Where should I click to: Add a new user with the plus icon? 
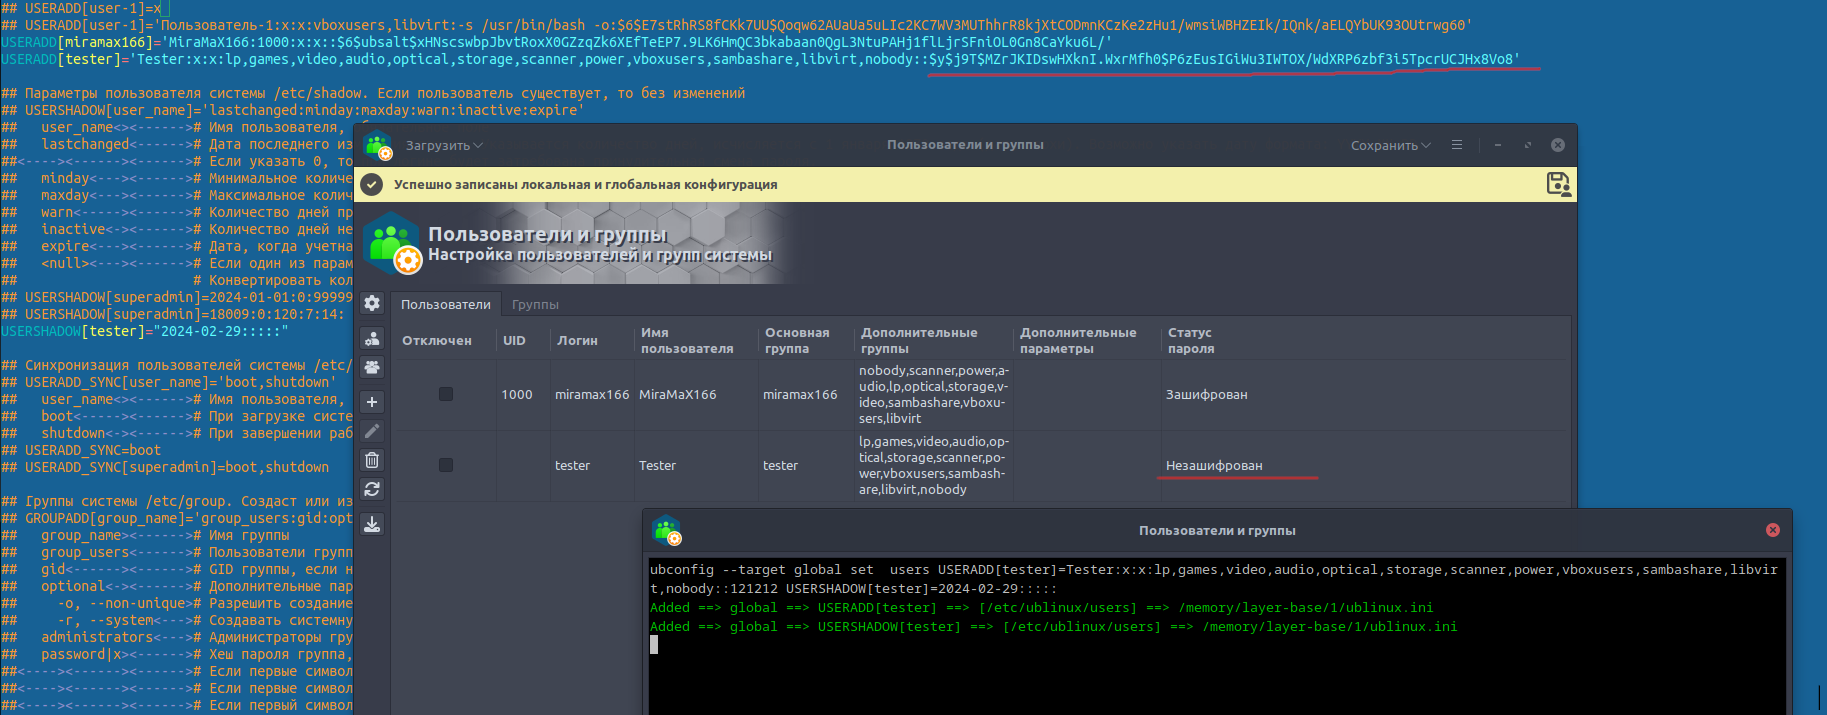372,402
